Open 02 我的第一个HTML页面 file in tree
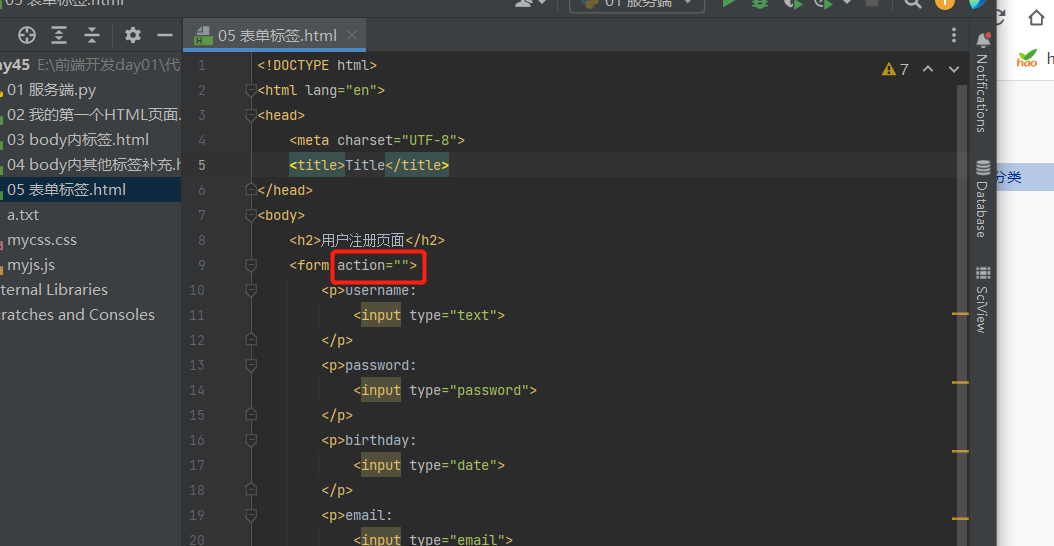The height and width of the screenshot is (546, 1054). tap(94, 115)
